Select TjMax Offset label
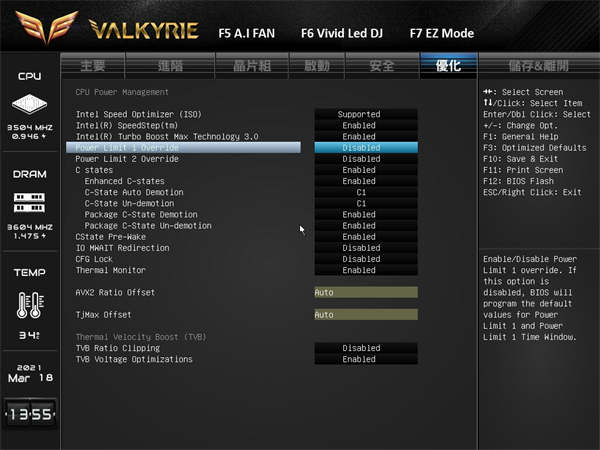Viewport: 600px width, 450px height. tap(103, 315)
